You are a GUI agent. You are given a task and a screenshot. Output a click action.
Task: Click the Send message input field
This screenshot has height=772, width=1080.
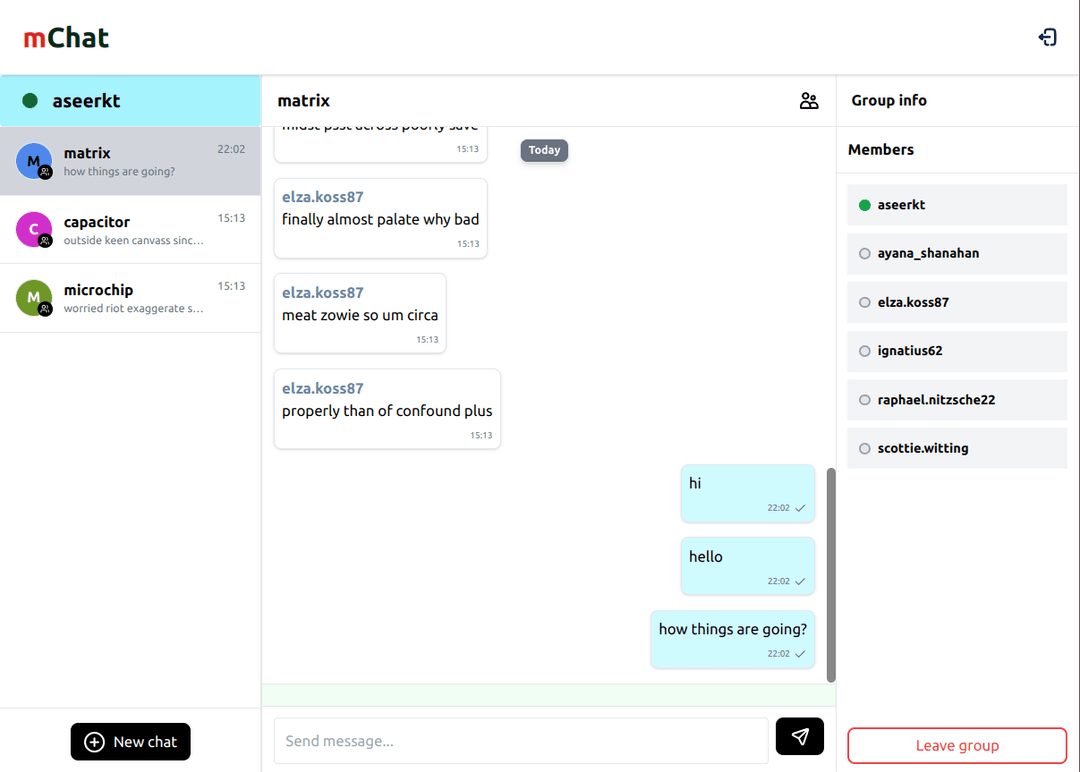pyautogui.click(x=521, y=741)
